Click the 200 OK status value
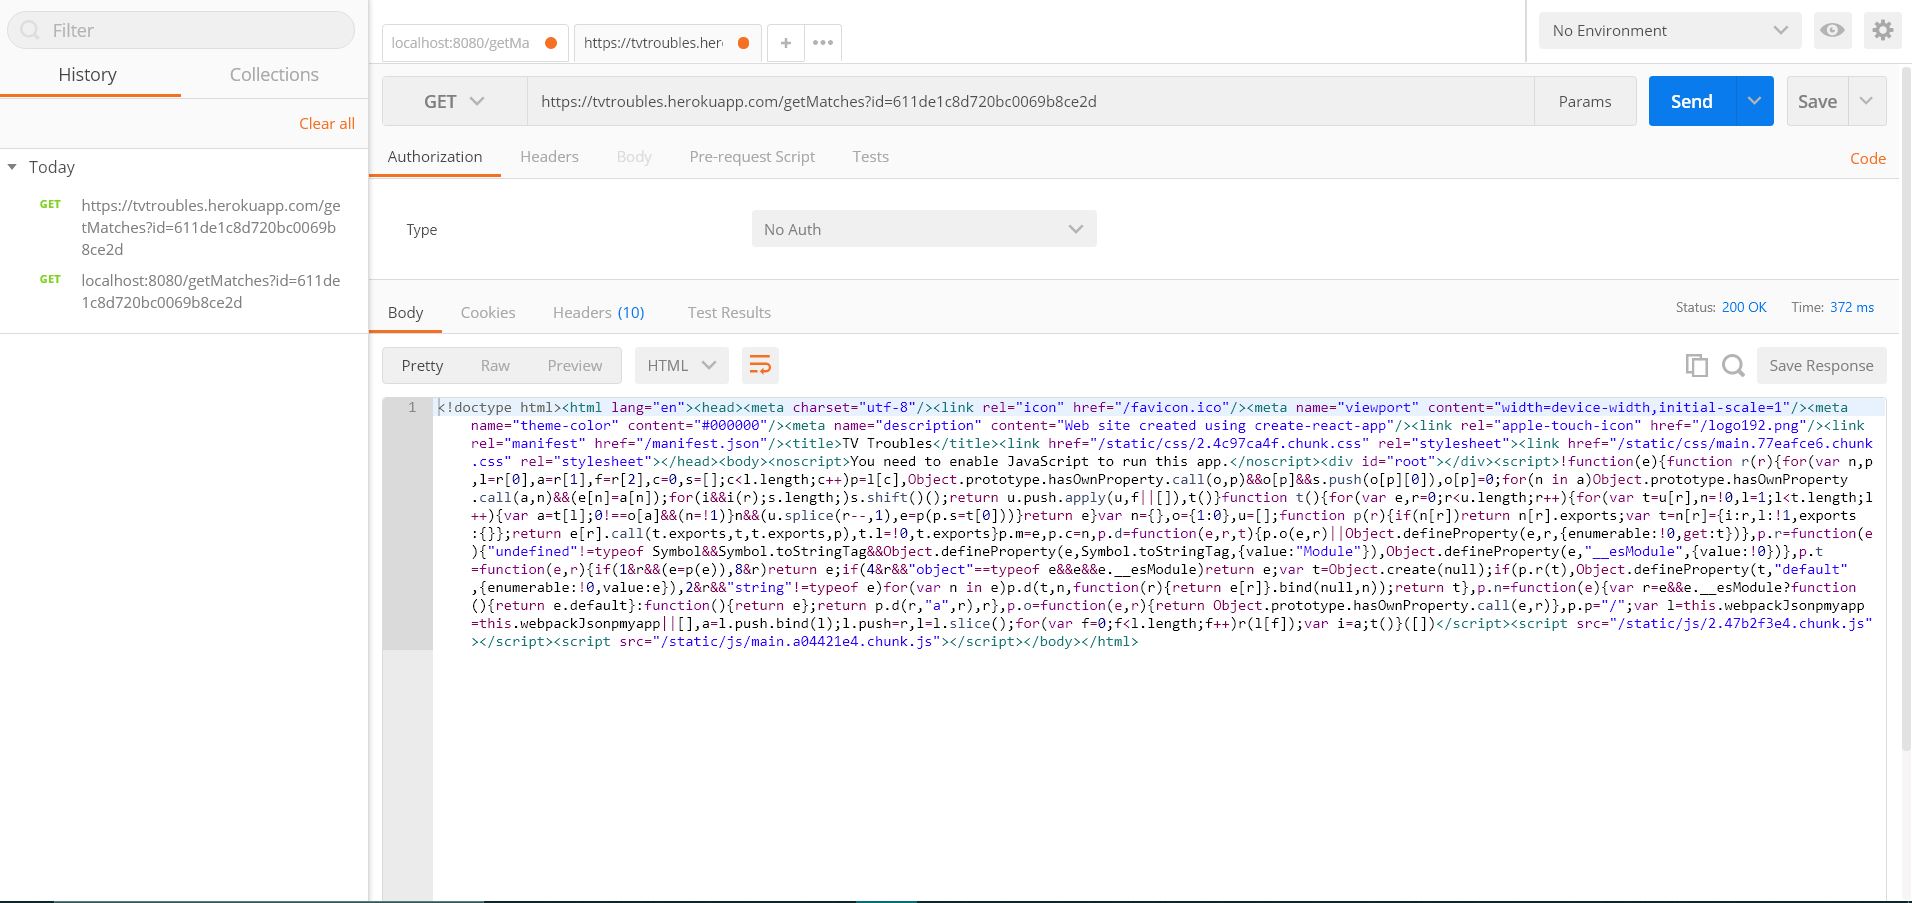The height and width of the screenshot is (903, 1912). pos(1744,307)
